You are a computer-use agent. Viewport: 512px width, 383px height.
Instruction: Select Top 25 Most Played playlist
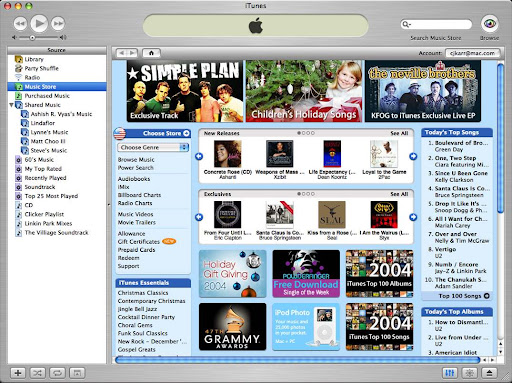pos(57,196)
